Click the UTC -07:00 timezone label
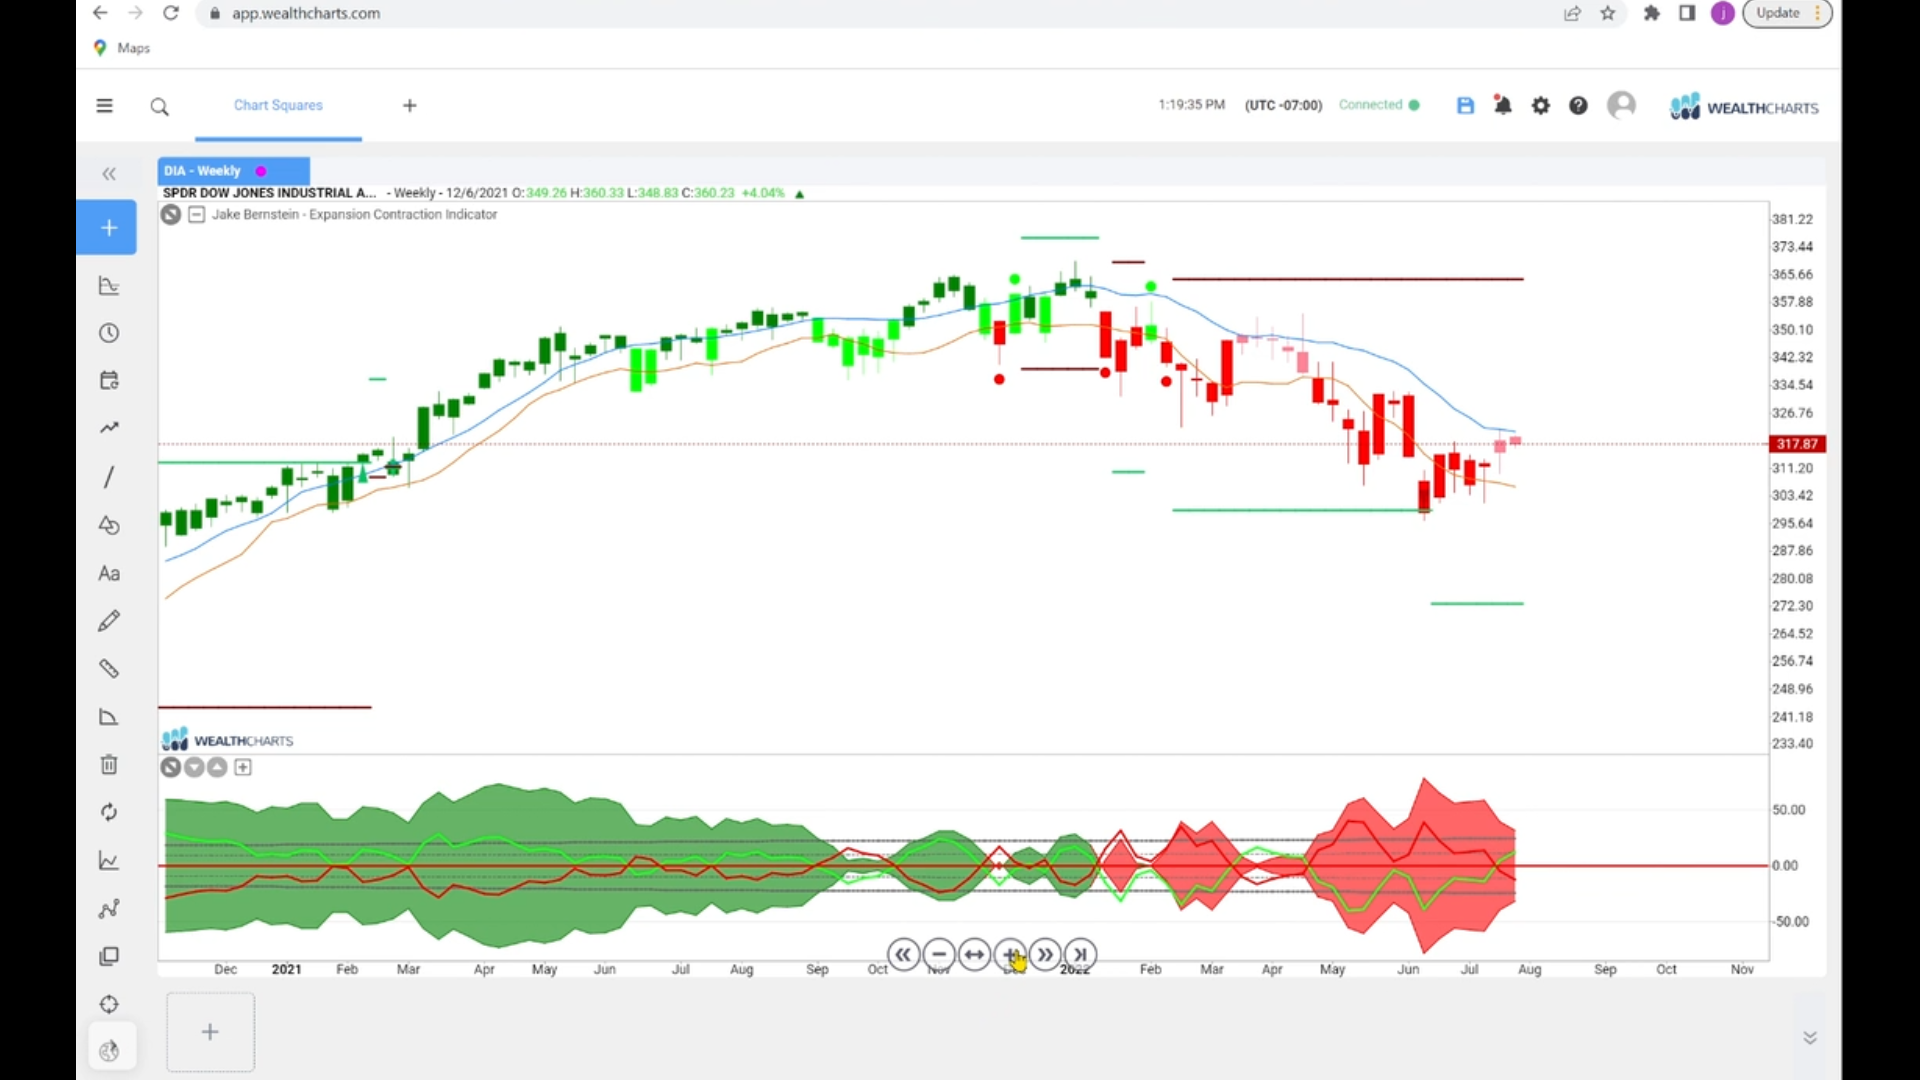Screen dimensions: 1920x1080 click(x=1283, y=105)
